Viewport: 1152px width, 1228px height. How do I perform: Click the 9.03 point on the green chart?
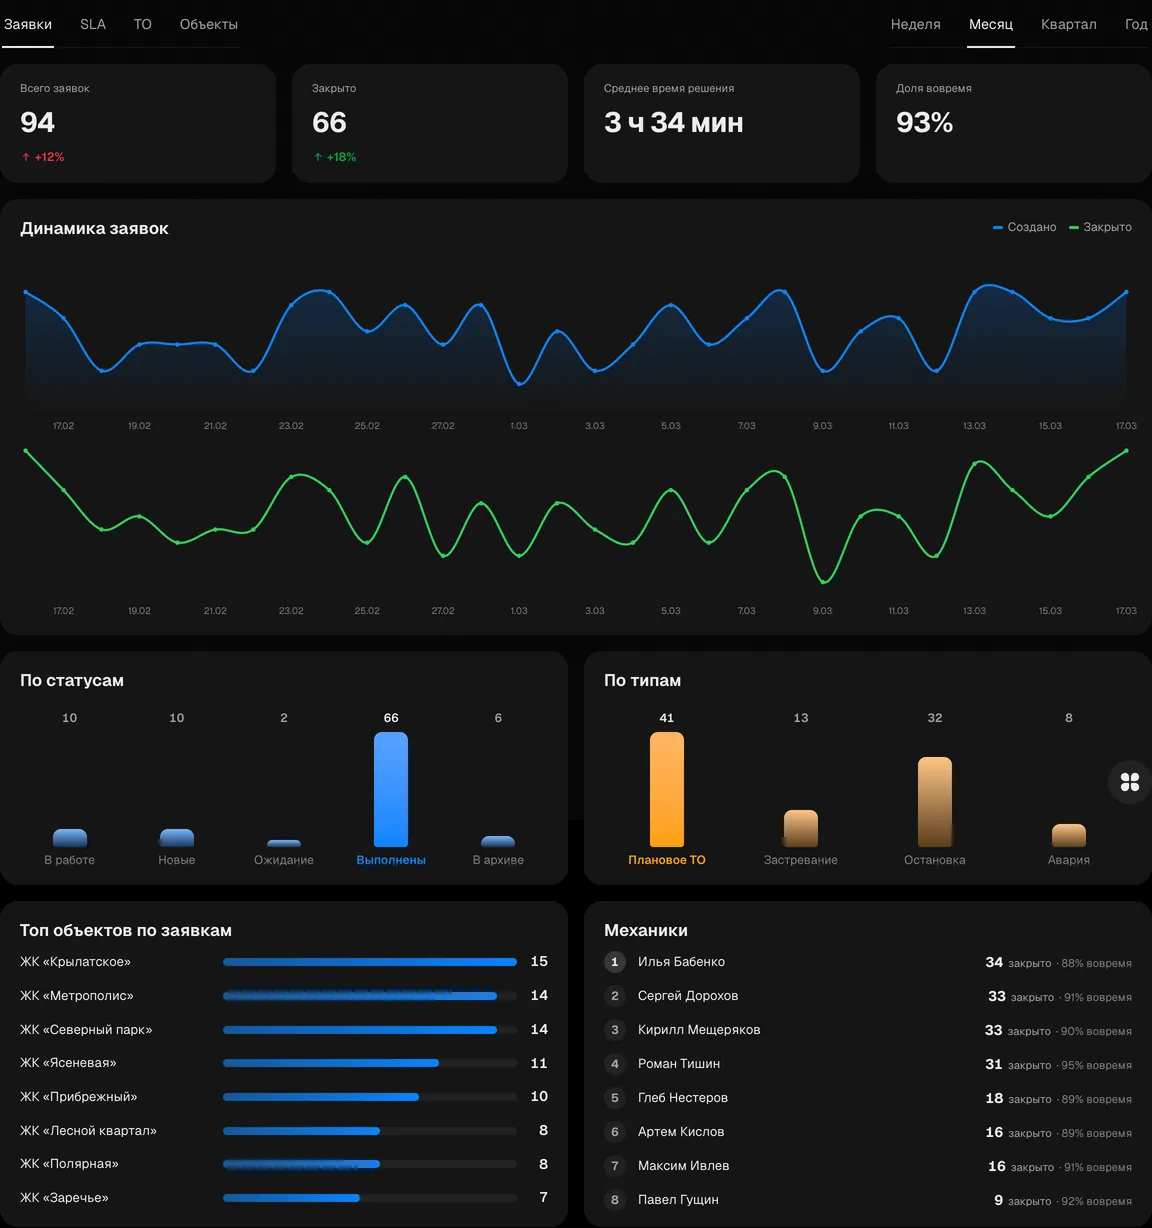(823, 581)
